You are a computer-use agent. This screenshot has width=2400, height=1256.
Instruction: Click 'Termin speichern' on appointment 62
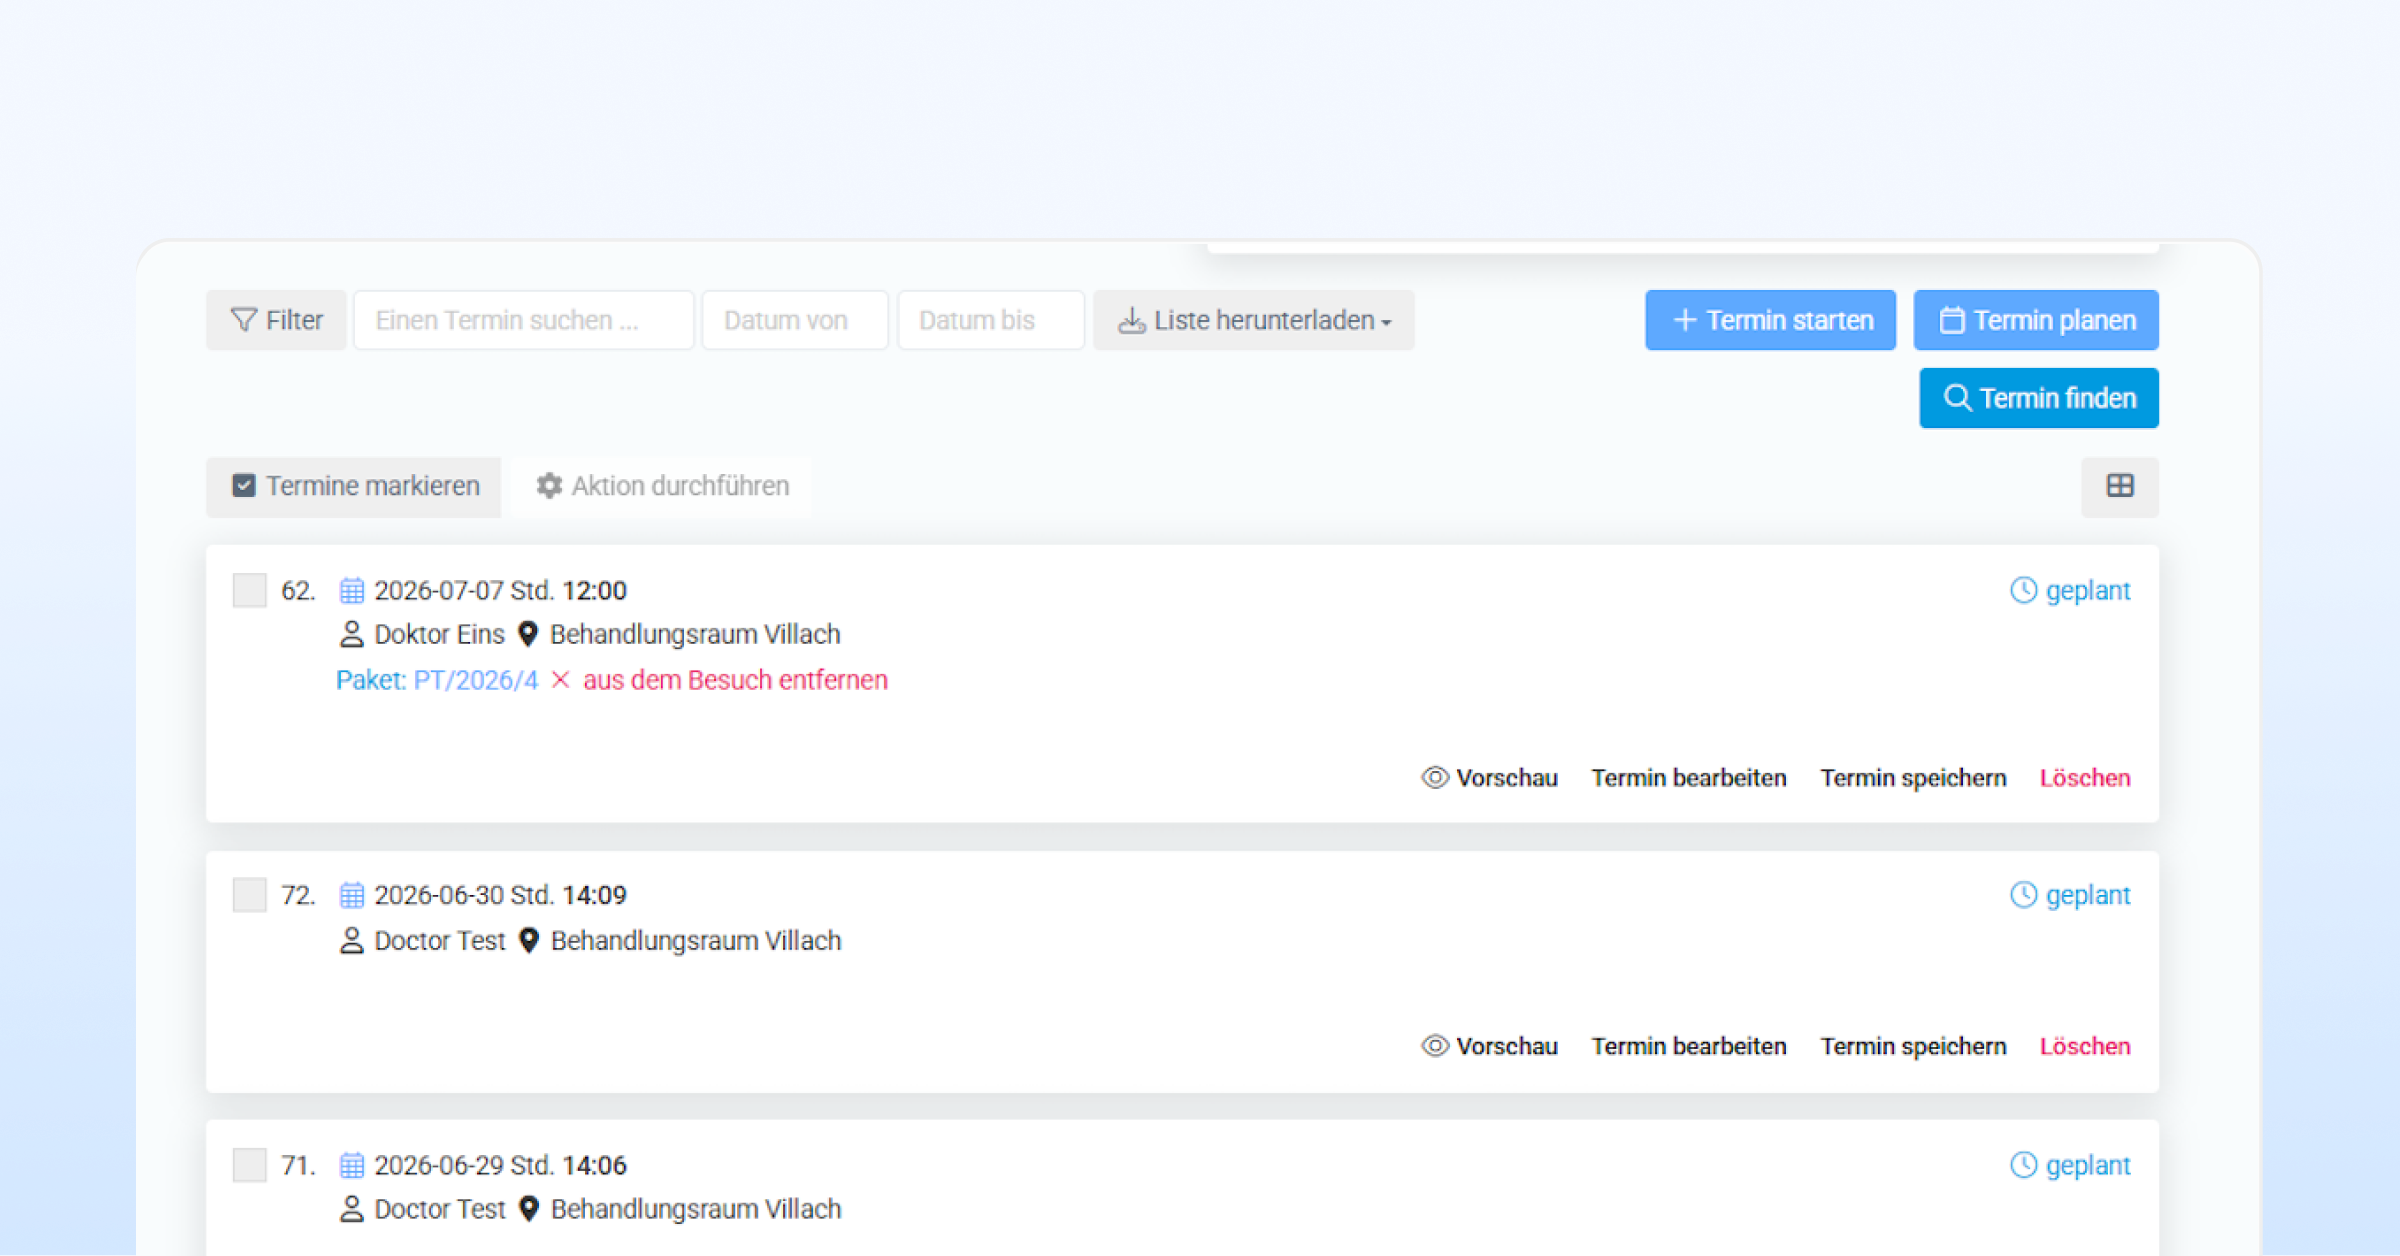tap(1913, 778)
